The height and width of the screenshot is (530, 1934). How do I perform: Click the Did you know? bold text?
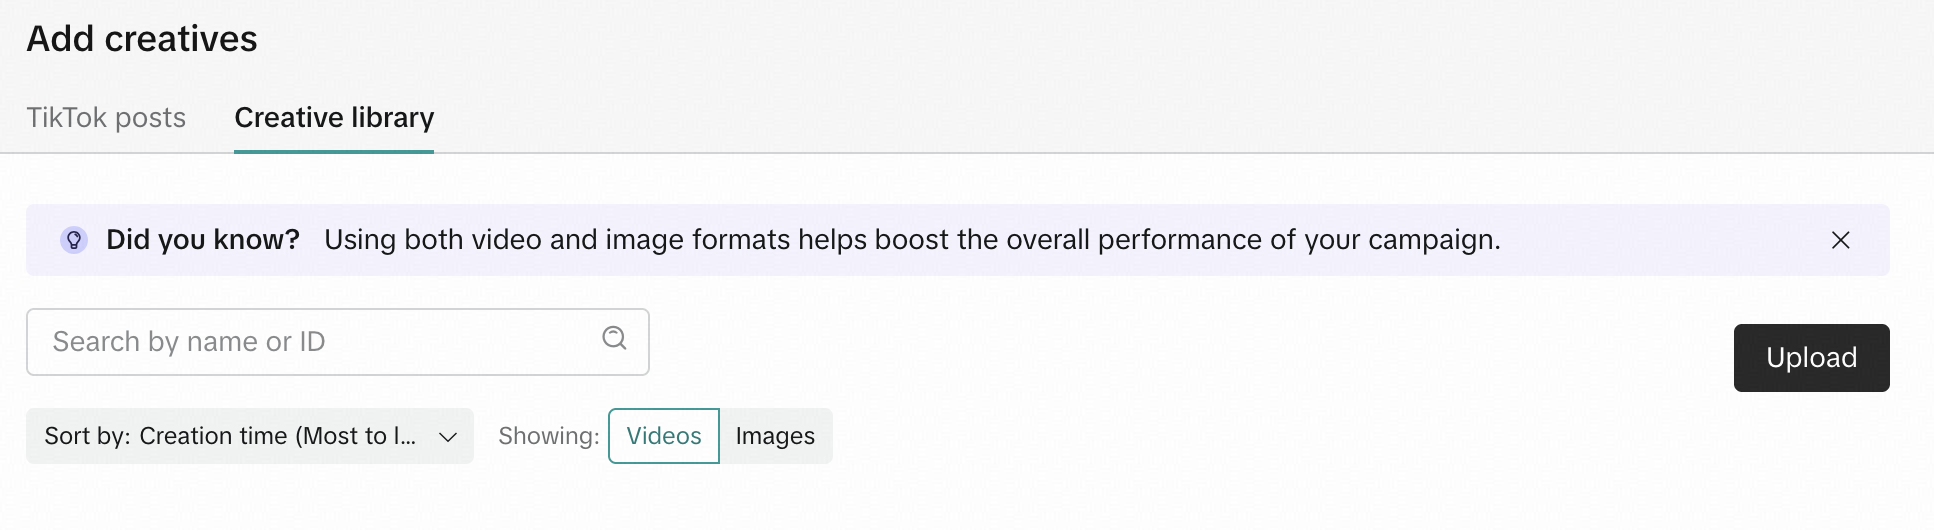(203, 240)
